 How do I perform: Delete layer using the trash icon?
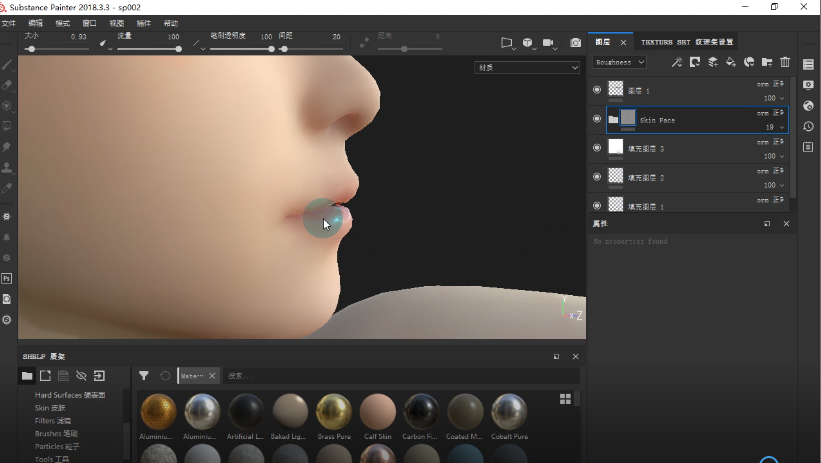coord(785,62)
